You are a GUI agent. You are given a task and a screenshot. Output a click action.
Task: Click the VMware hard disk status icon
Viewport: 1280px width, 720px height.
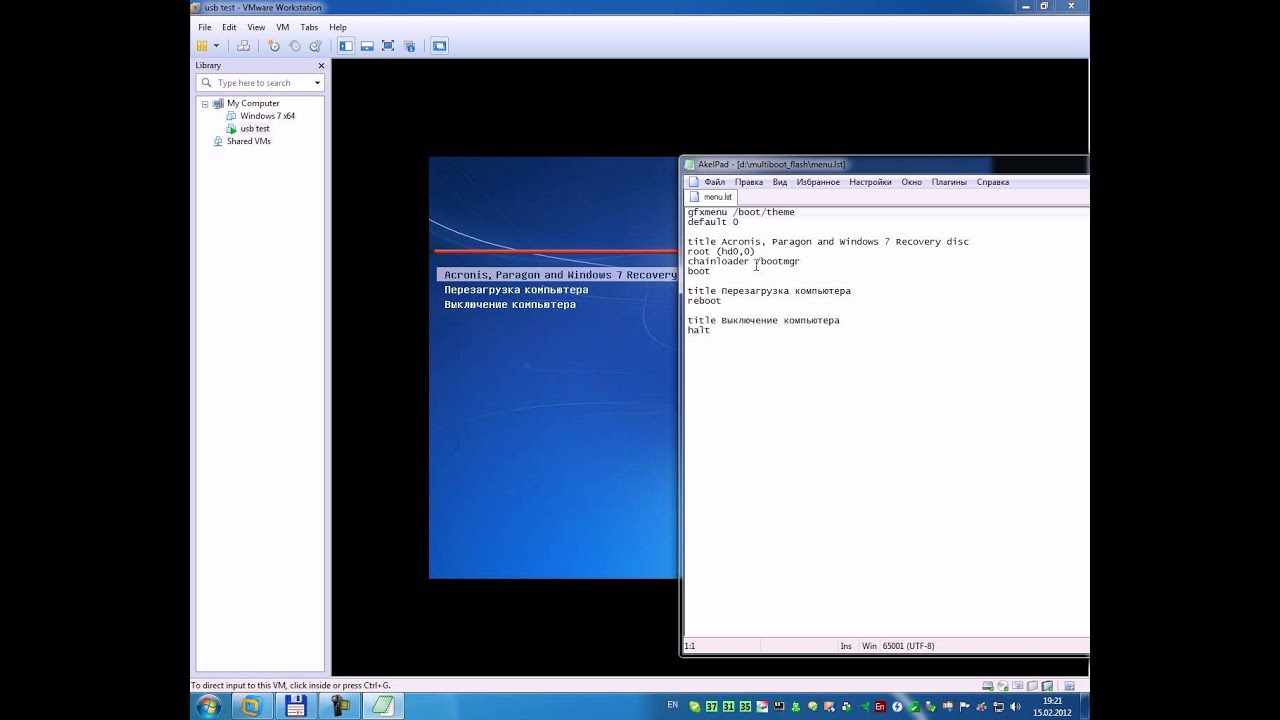(988, 686)
